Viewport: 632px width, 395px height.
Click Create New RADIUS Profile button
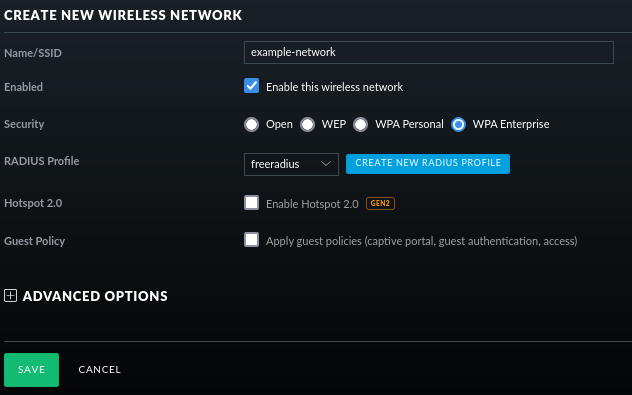click(428, 164)
